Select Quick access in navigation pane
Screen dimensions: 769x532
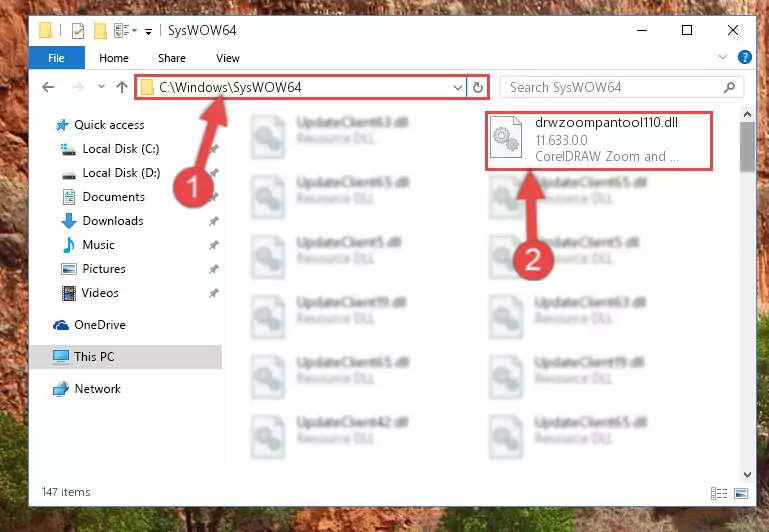(109, 125)
